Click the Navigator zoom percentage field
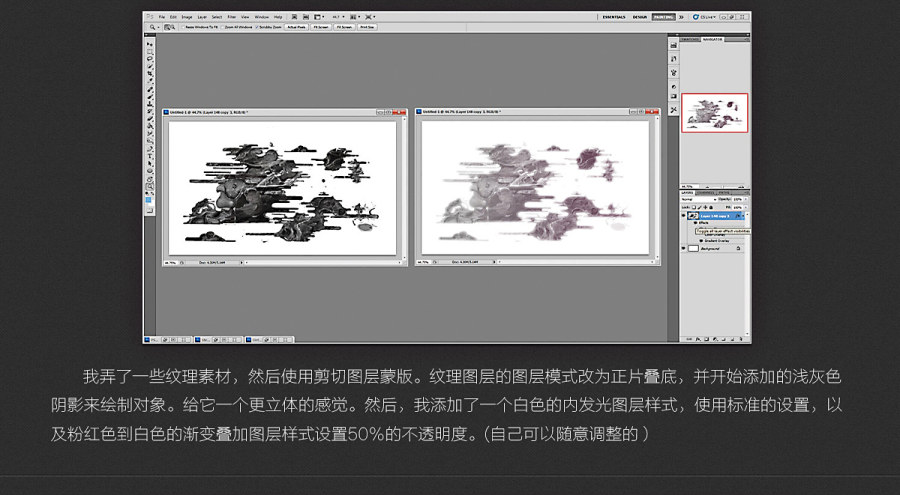Viewport: 900px width, 495px height. (688, 187)
